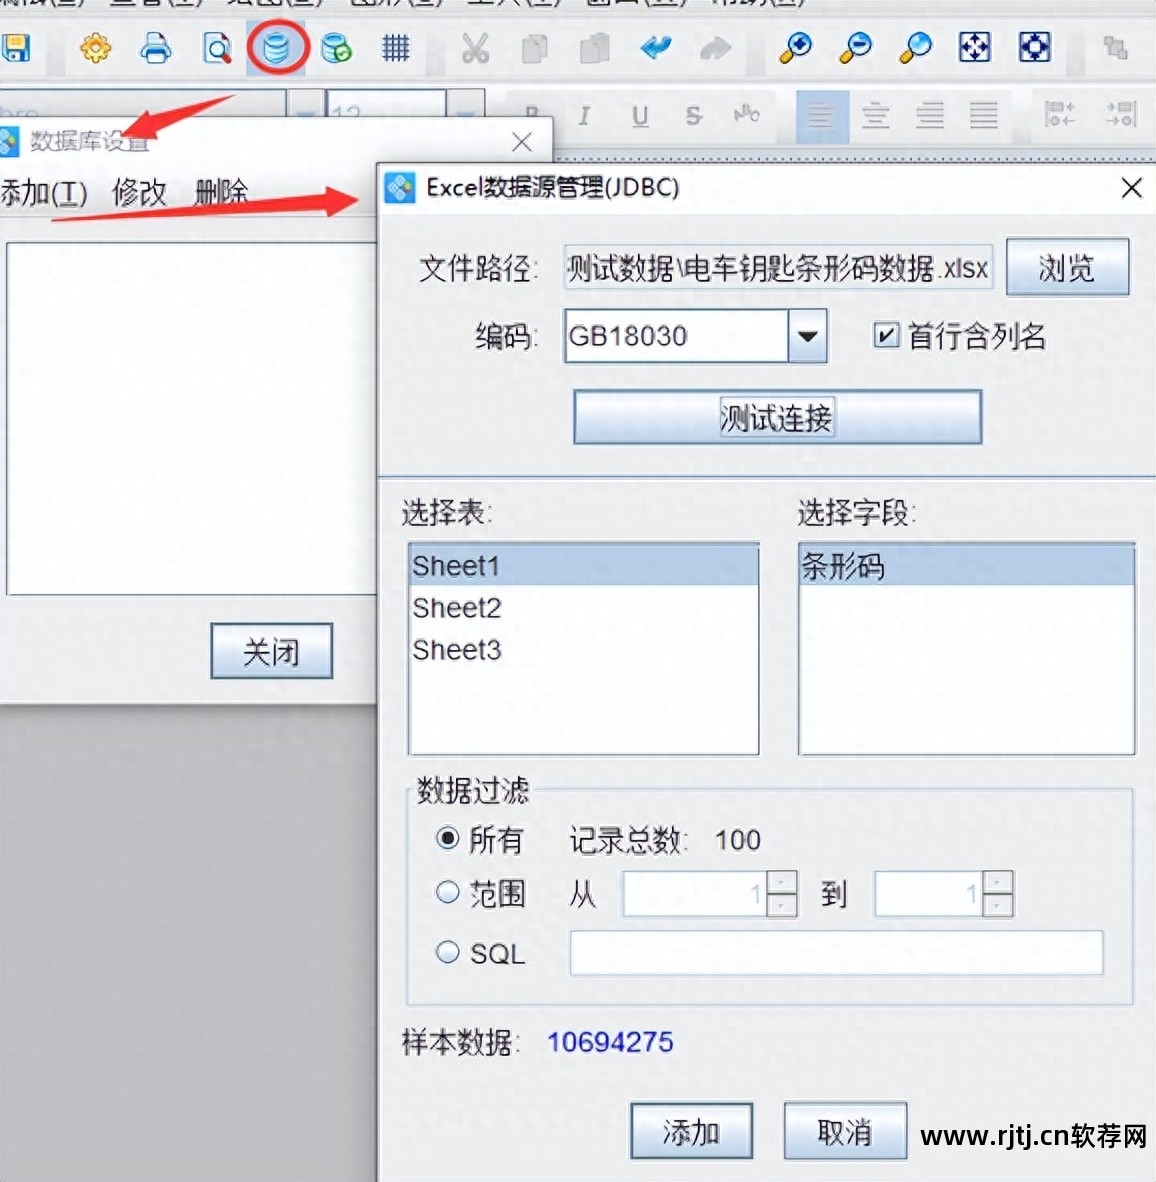
Task: Click the refresh database icon with green arrow
Action: click(336, 48)
